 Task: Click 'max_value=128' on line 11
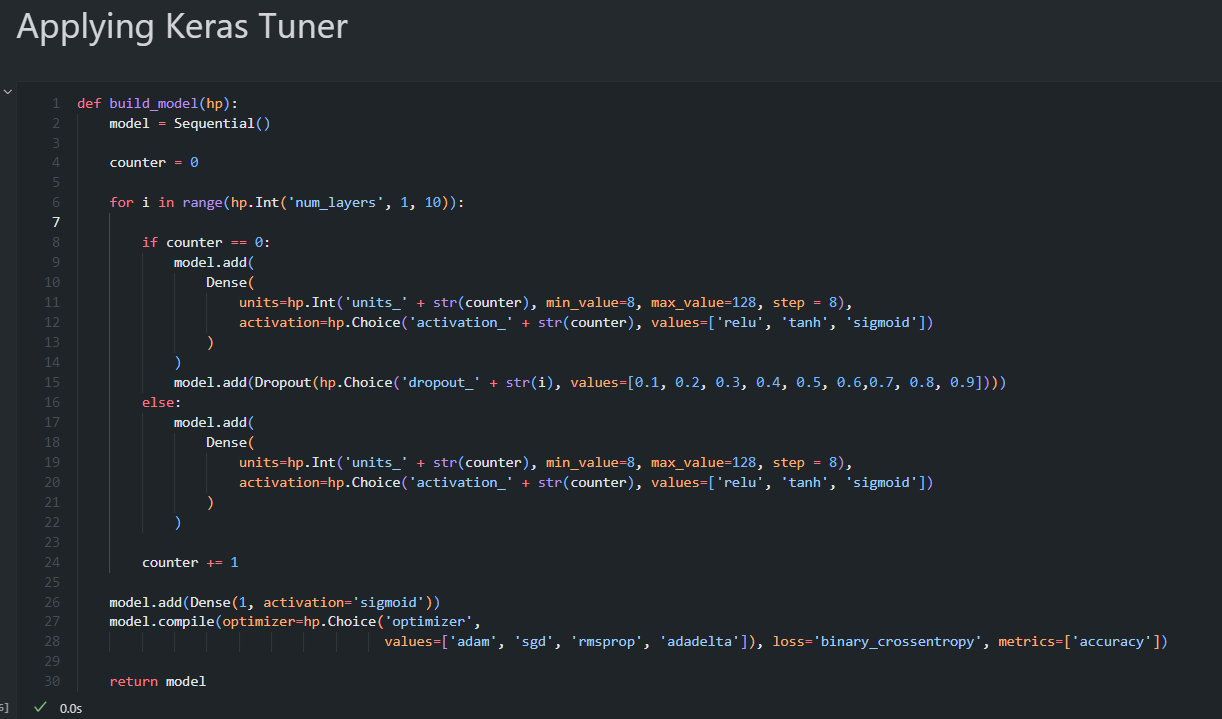tap(703, 302)
